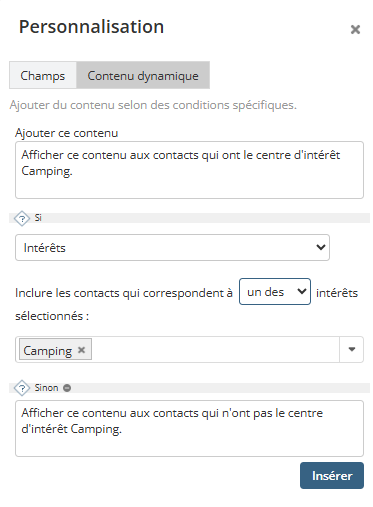This screenshot has width=373, height=507.
Task: Select the Camping tag label
Action: click(x=48, y=351)
